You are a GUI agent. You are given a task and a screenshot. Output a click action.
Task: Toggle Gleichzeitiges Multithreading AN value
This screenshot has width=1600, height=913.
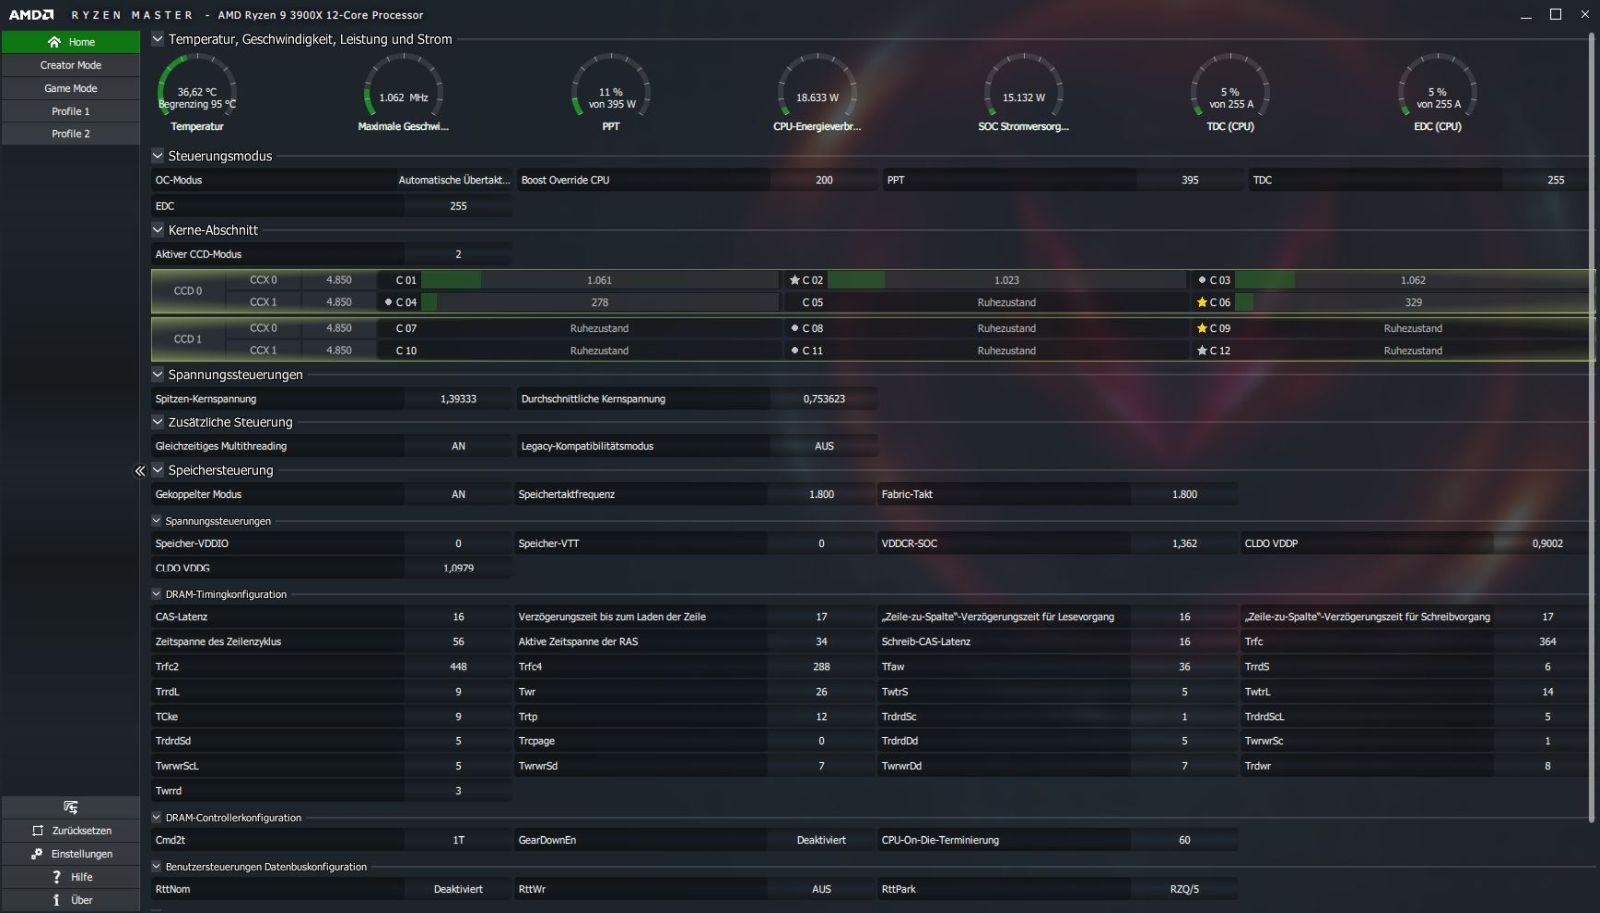click(458, 446)
